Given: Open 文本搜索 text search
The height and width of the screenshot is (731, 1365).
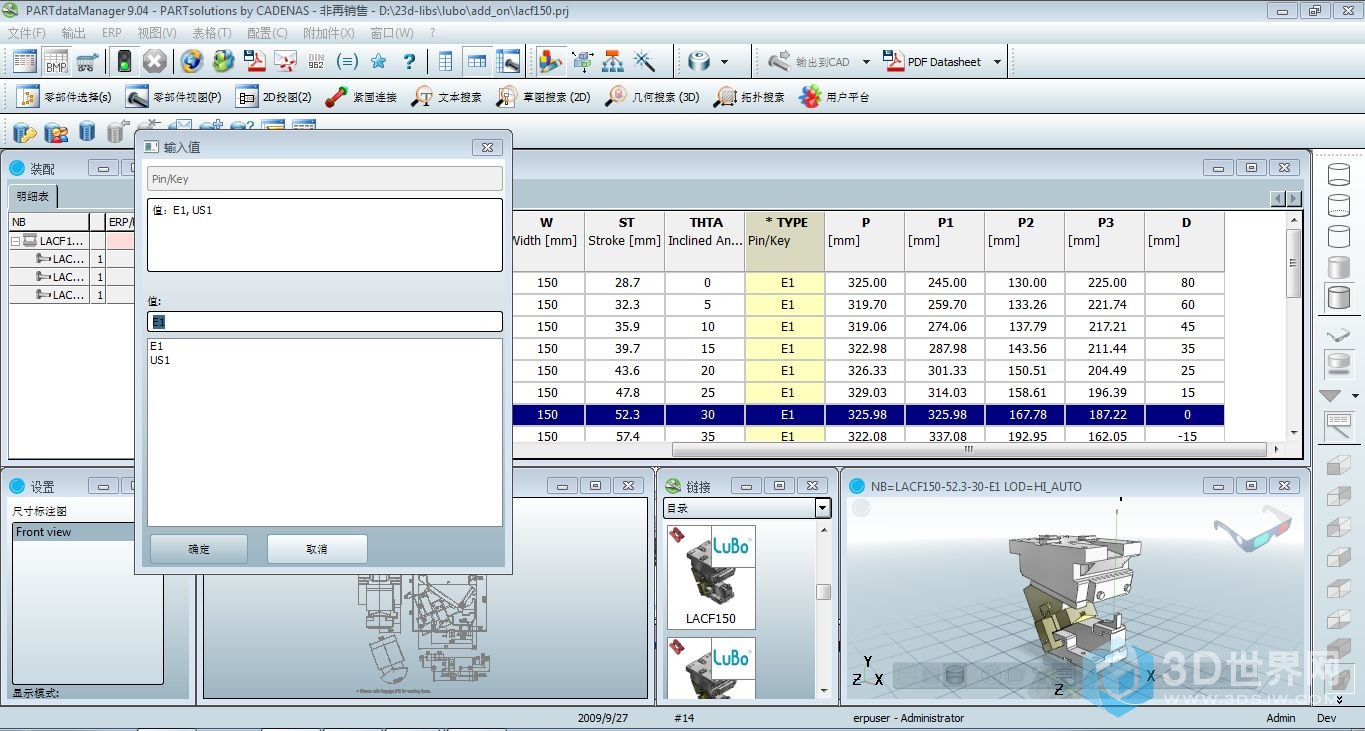Looking at the screenshot, I should pyautogui.click(x=446, y=97).
